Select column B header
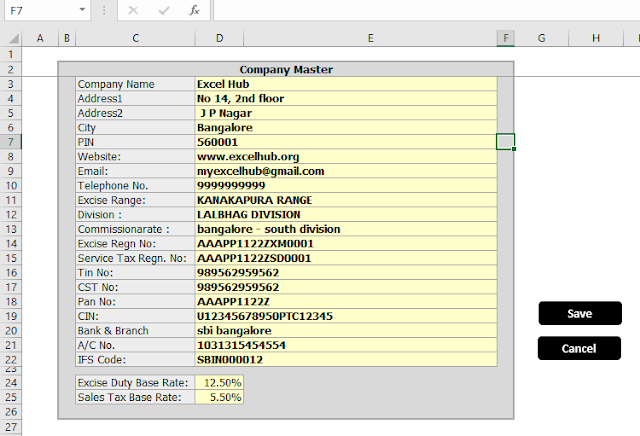Screen dimensions: 640x436 pyautogui.click(x=67, y=38)
